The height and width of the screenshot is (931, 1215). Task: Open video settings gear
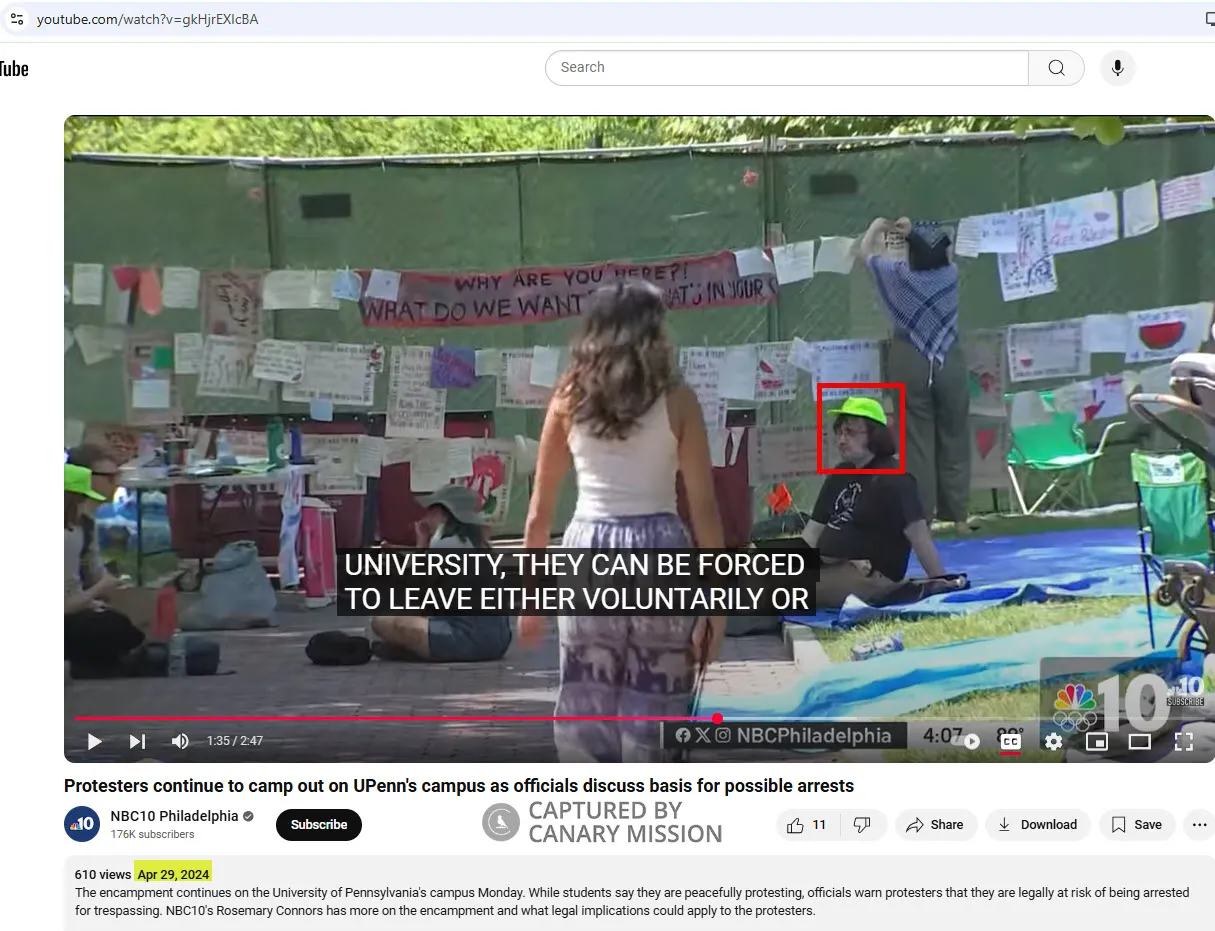(1053, 741)
